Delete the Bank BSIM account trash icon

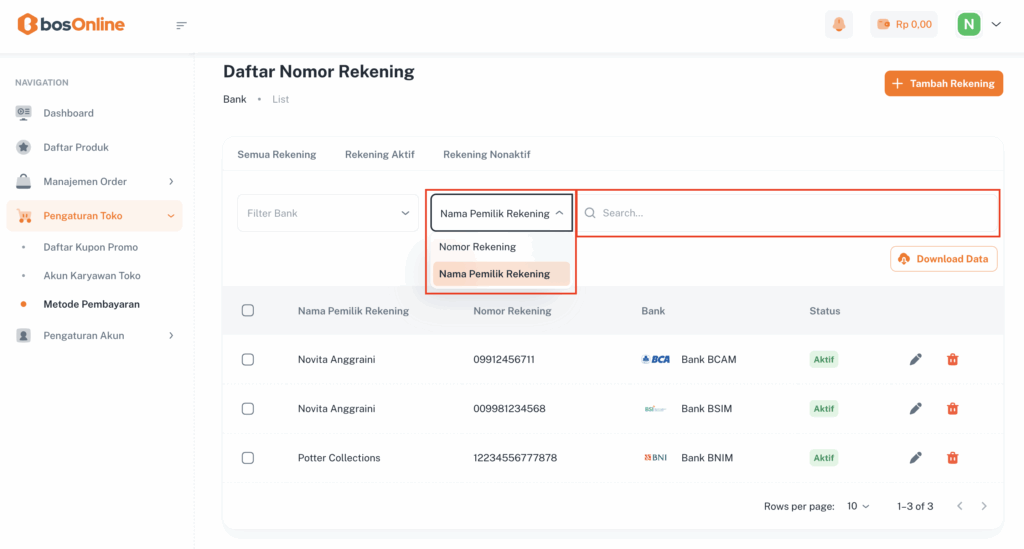tap(952, 408)
